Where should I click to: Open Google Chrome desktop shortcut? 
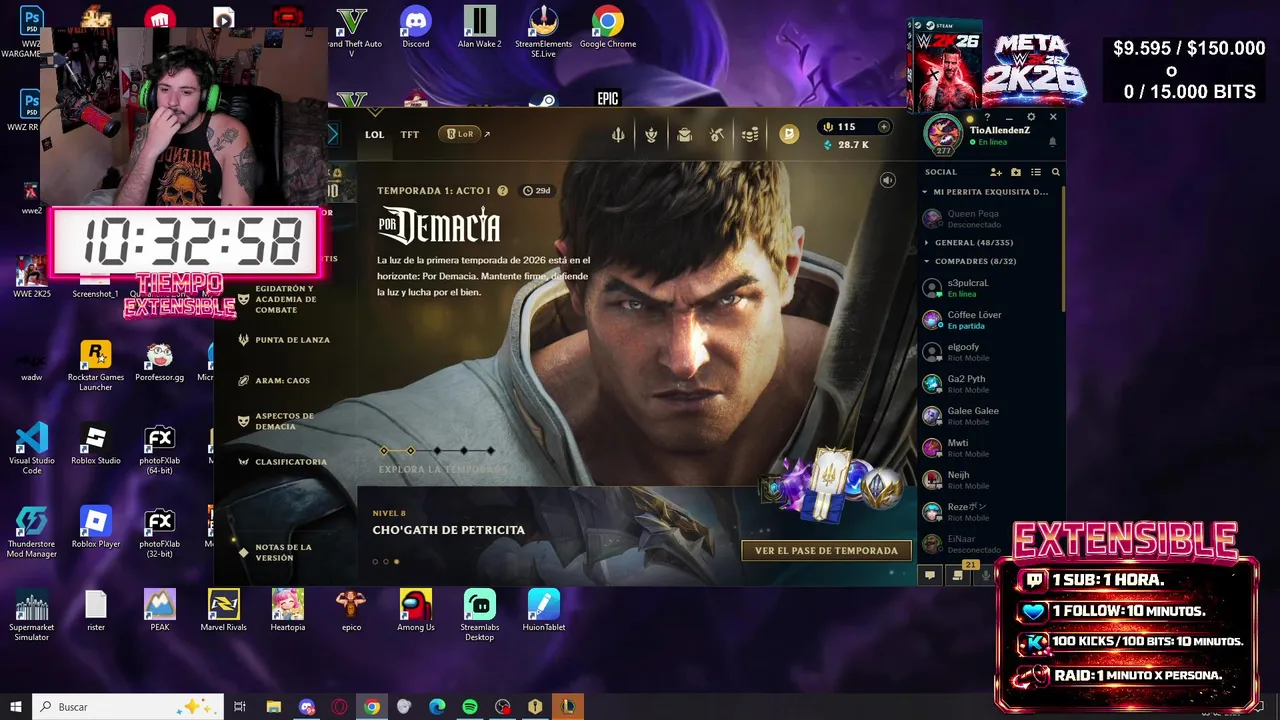[608, 27]
